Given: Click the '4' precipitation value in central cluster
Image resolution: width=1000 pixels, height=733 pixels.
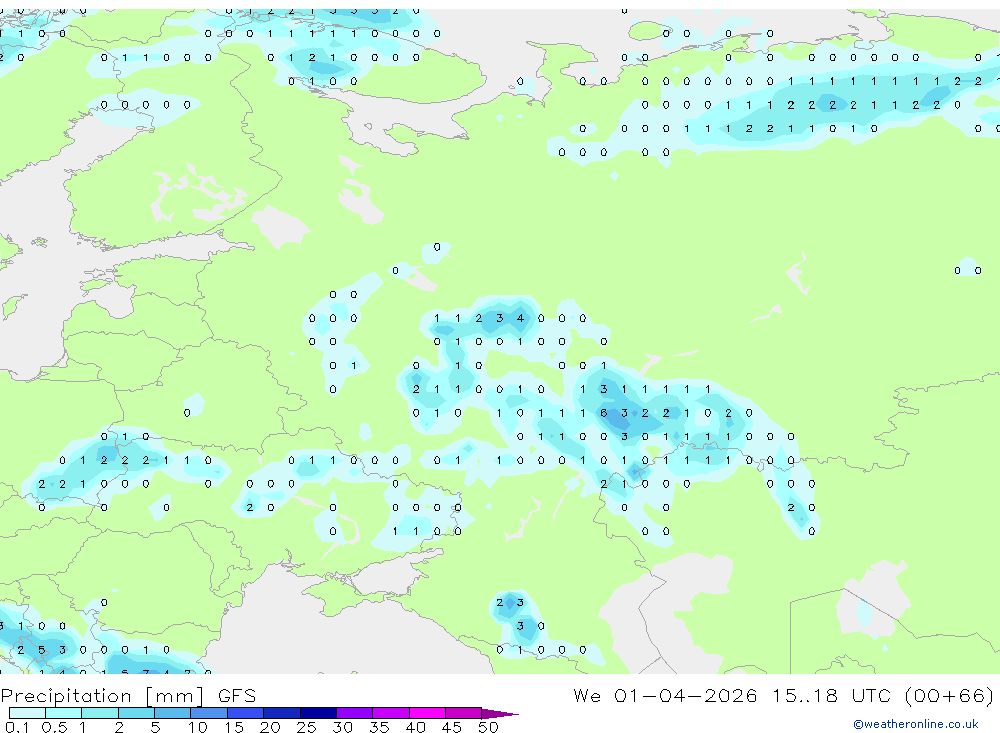Looking at the screenshot, I should pos(520,318).
